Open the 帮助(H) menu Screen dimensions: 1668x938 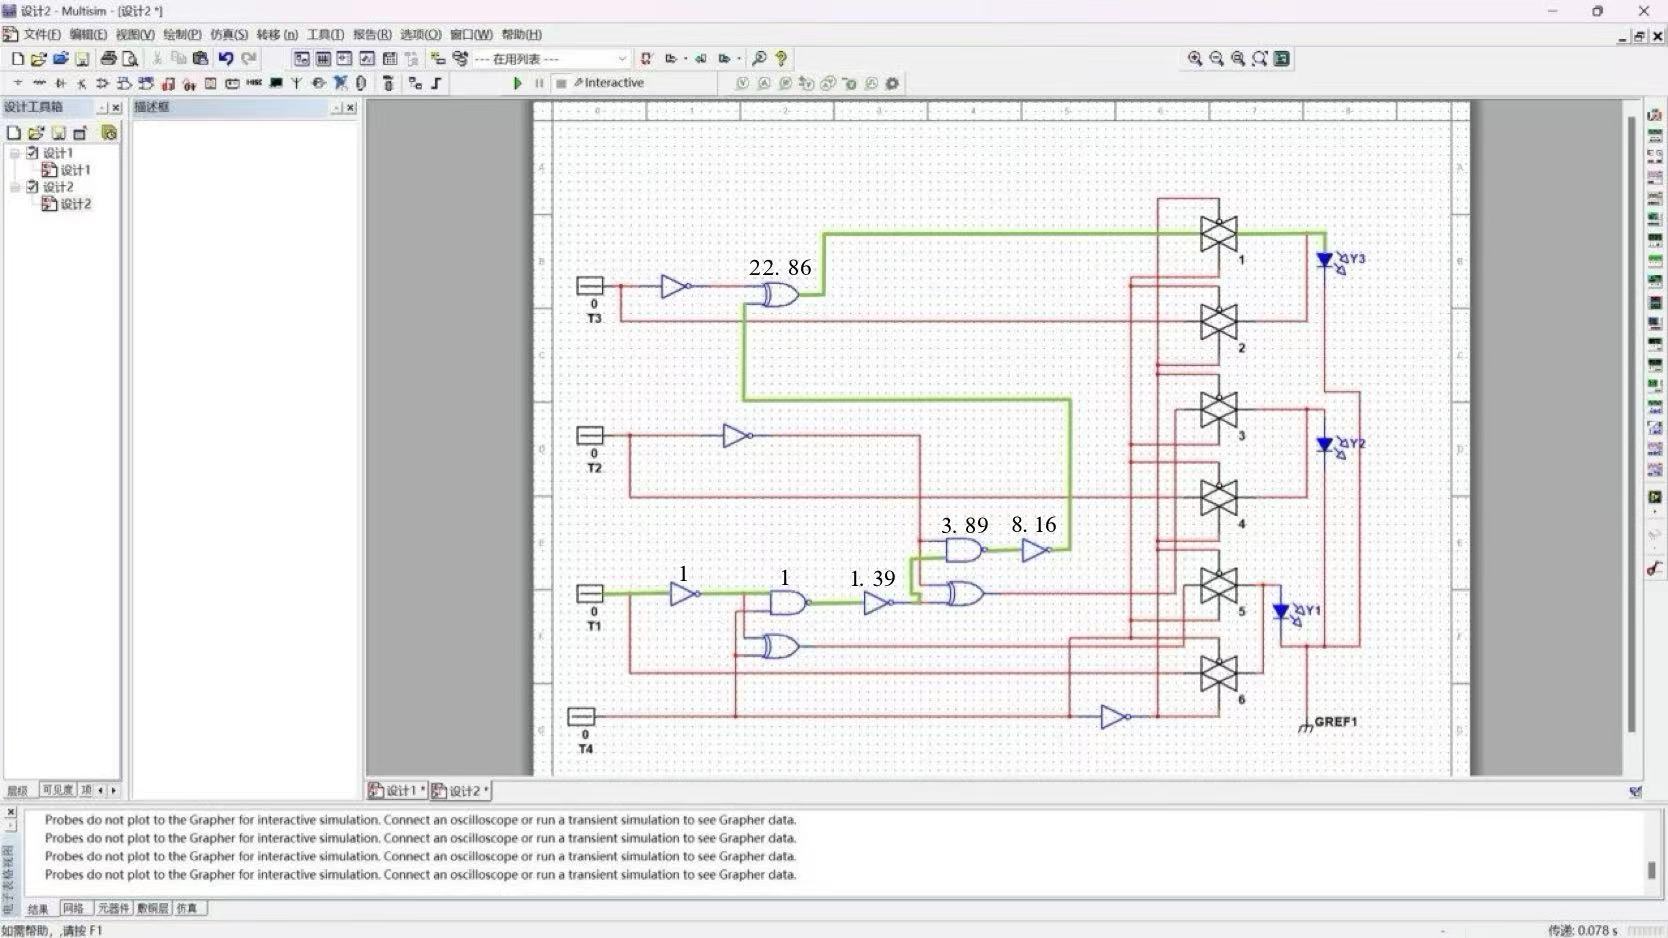(521, 35)
